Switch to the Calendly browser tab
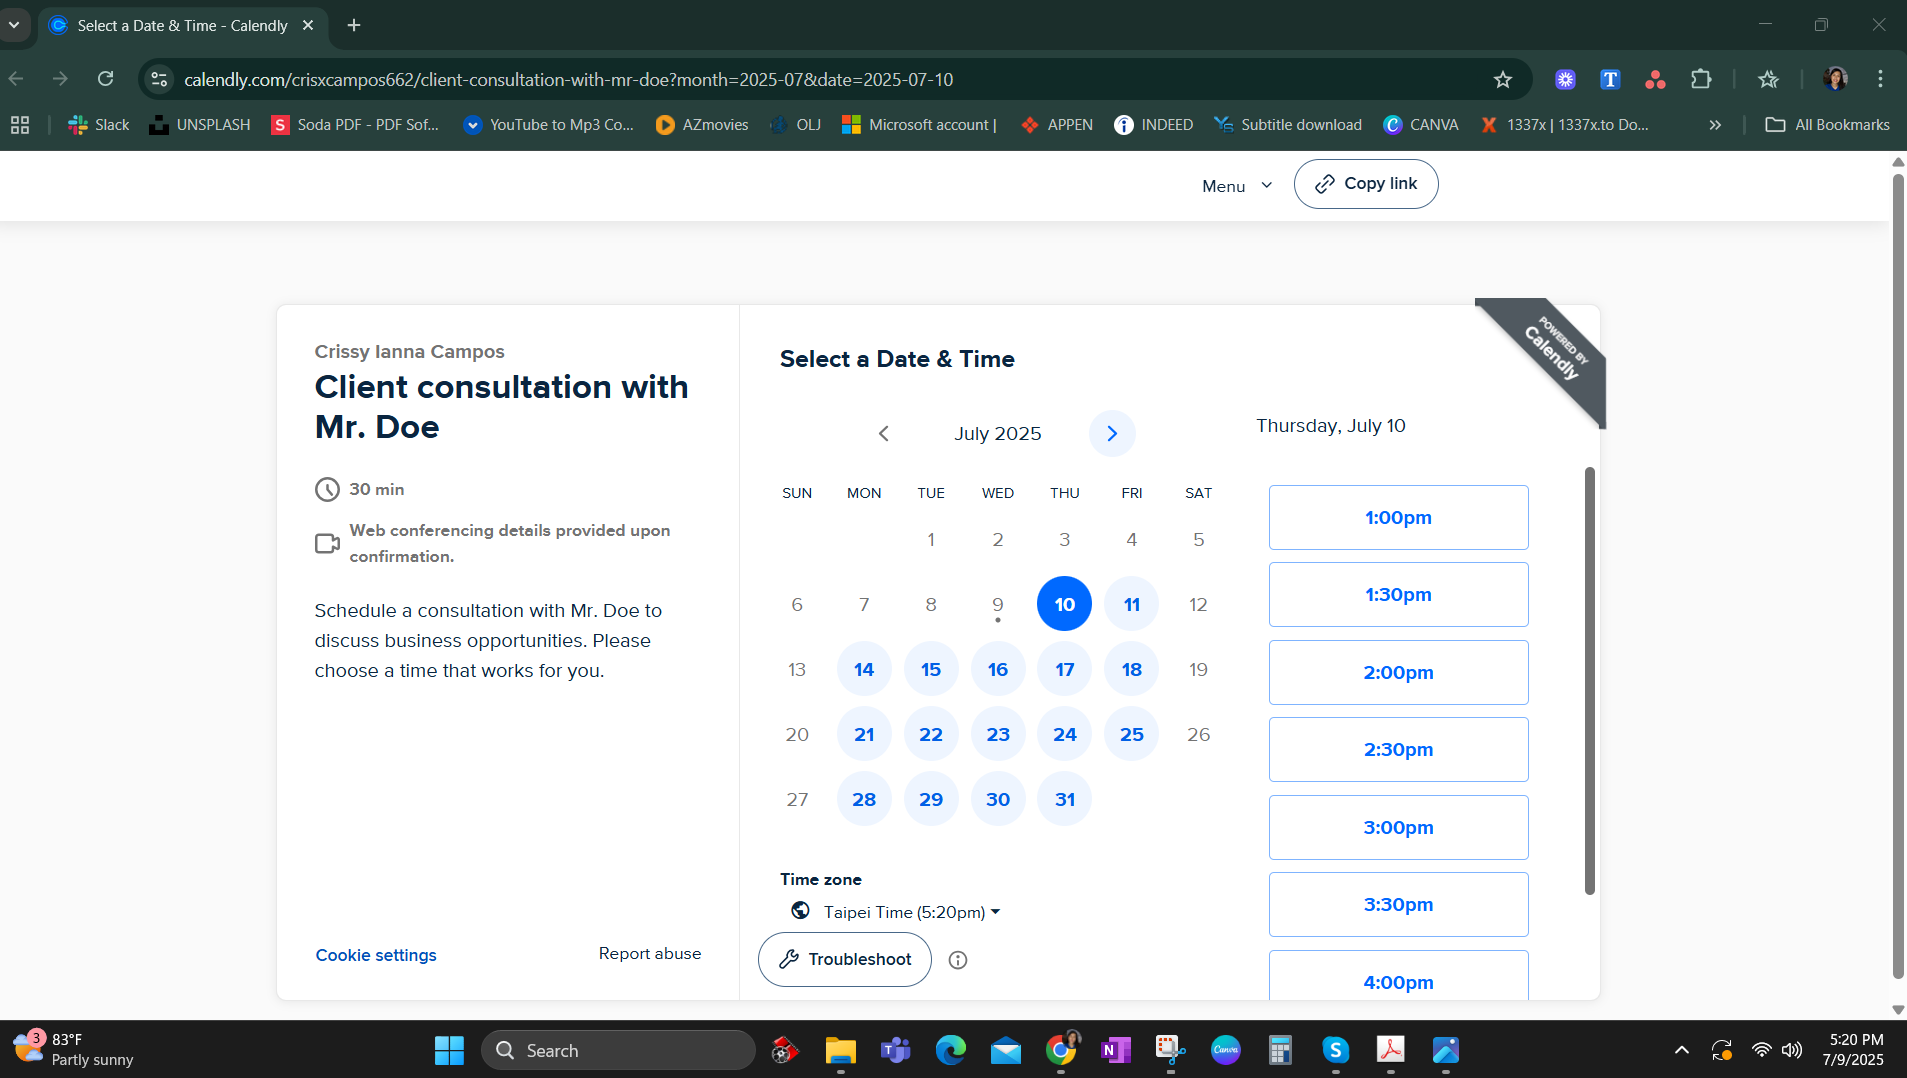This screenshot has width=1907, height=1078. point(180,25)
